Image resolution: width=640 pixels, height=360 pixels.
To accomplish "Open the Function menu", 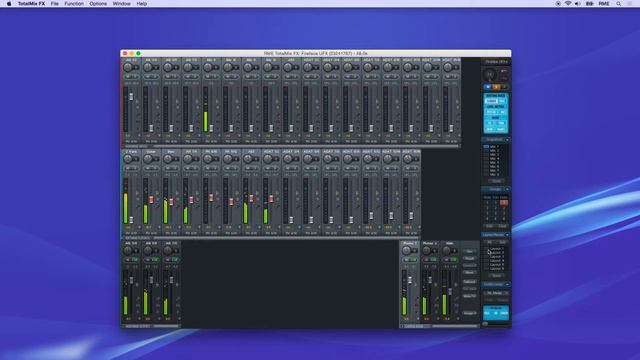I will 74,4.
